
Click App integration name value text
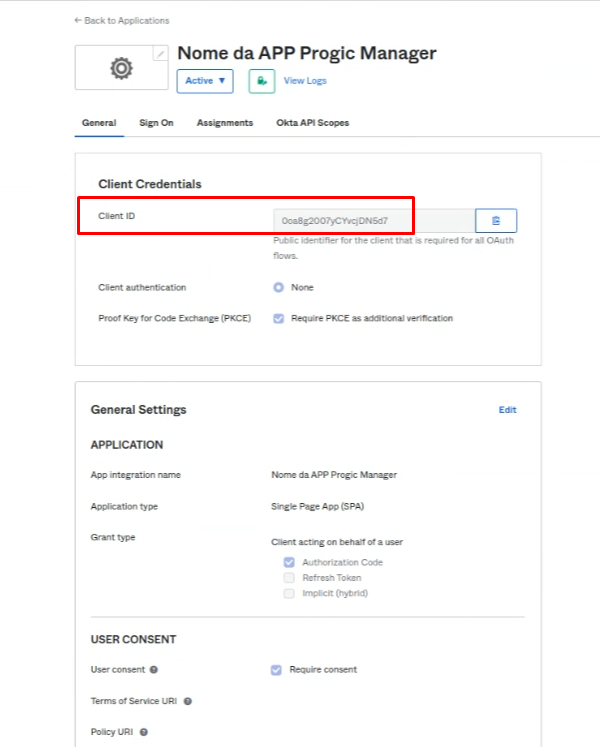click(x=334, y=475)
